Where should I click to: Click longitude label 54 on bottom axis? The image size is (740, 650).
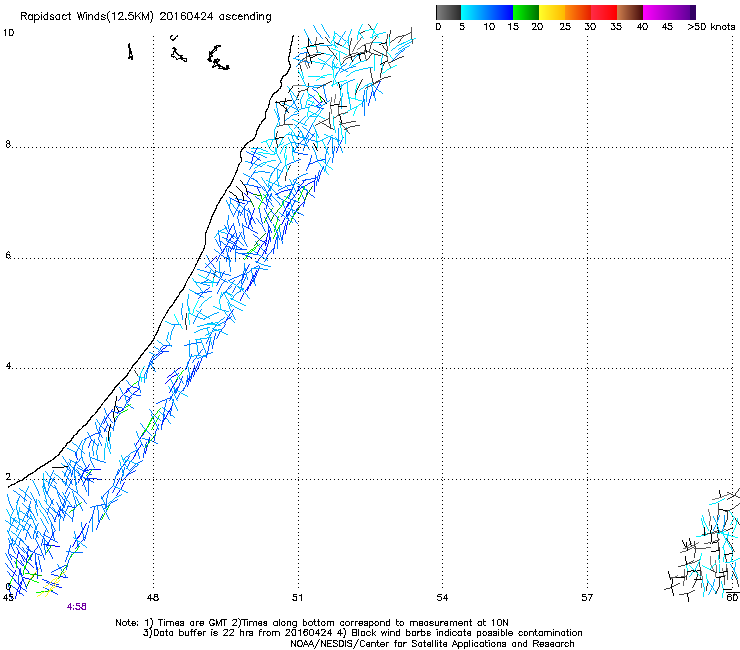point(442,598)
